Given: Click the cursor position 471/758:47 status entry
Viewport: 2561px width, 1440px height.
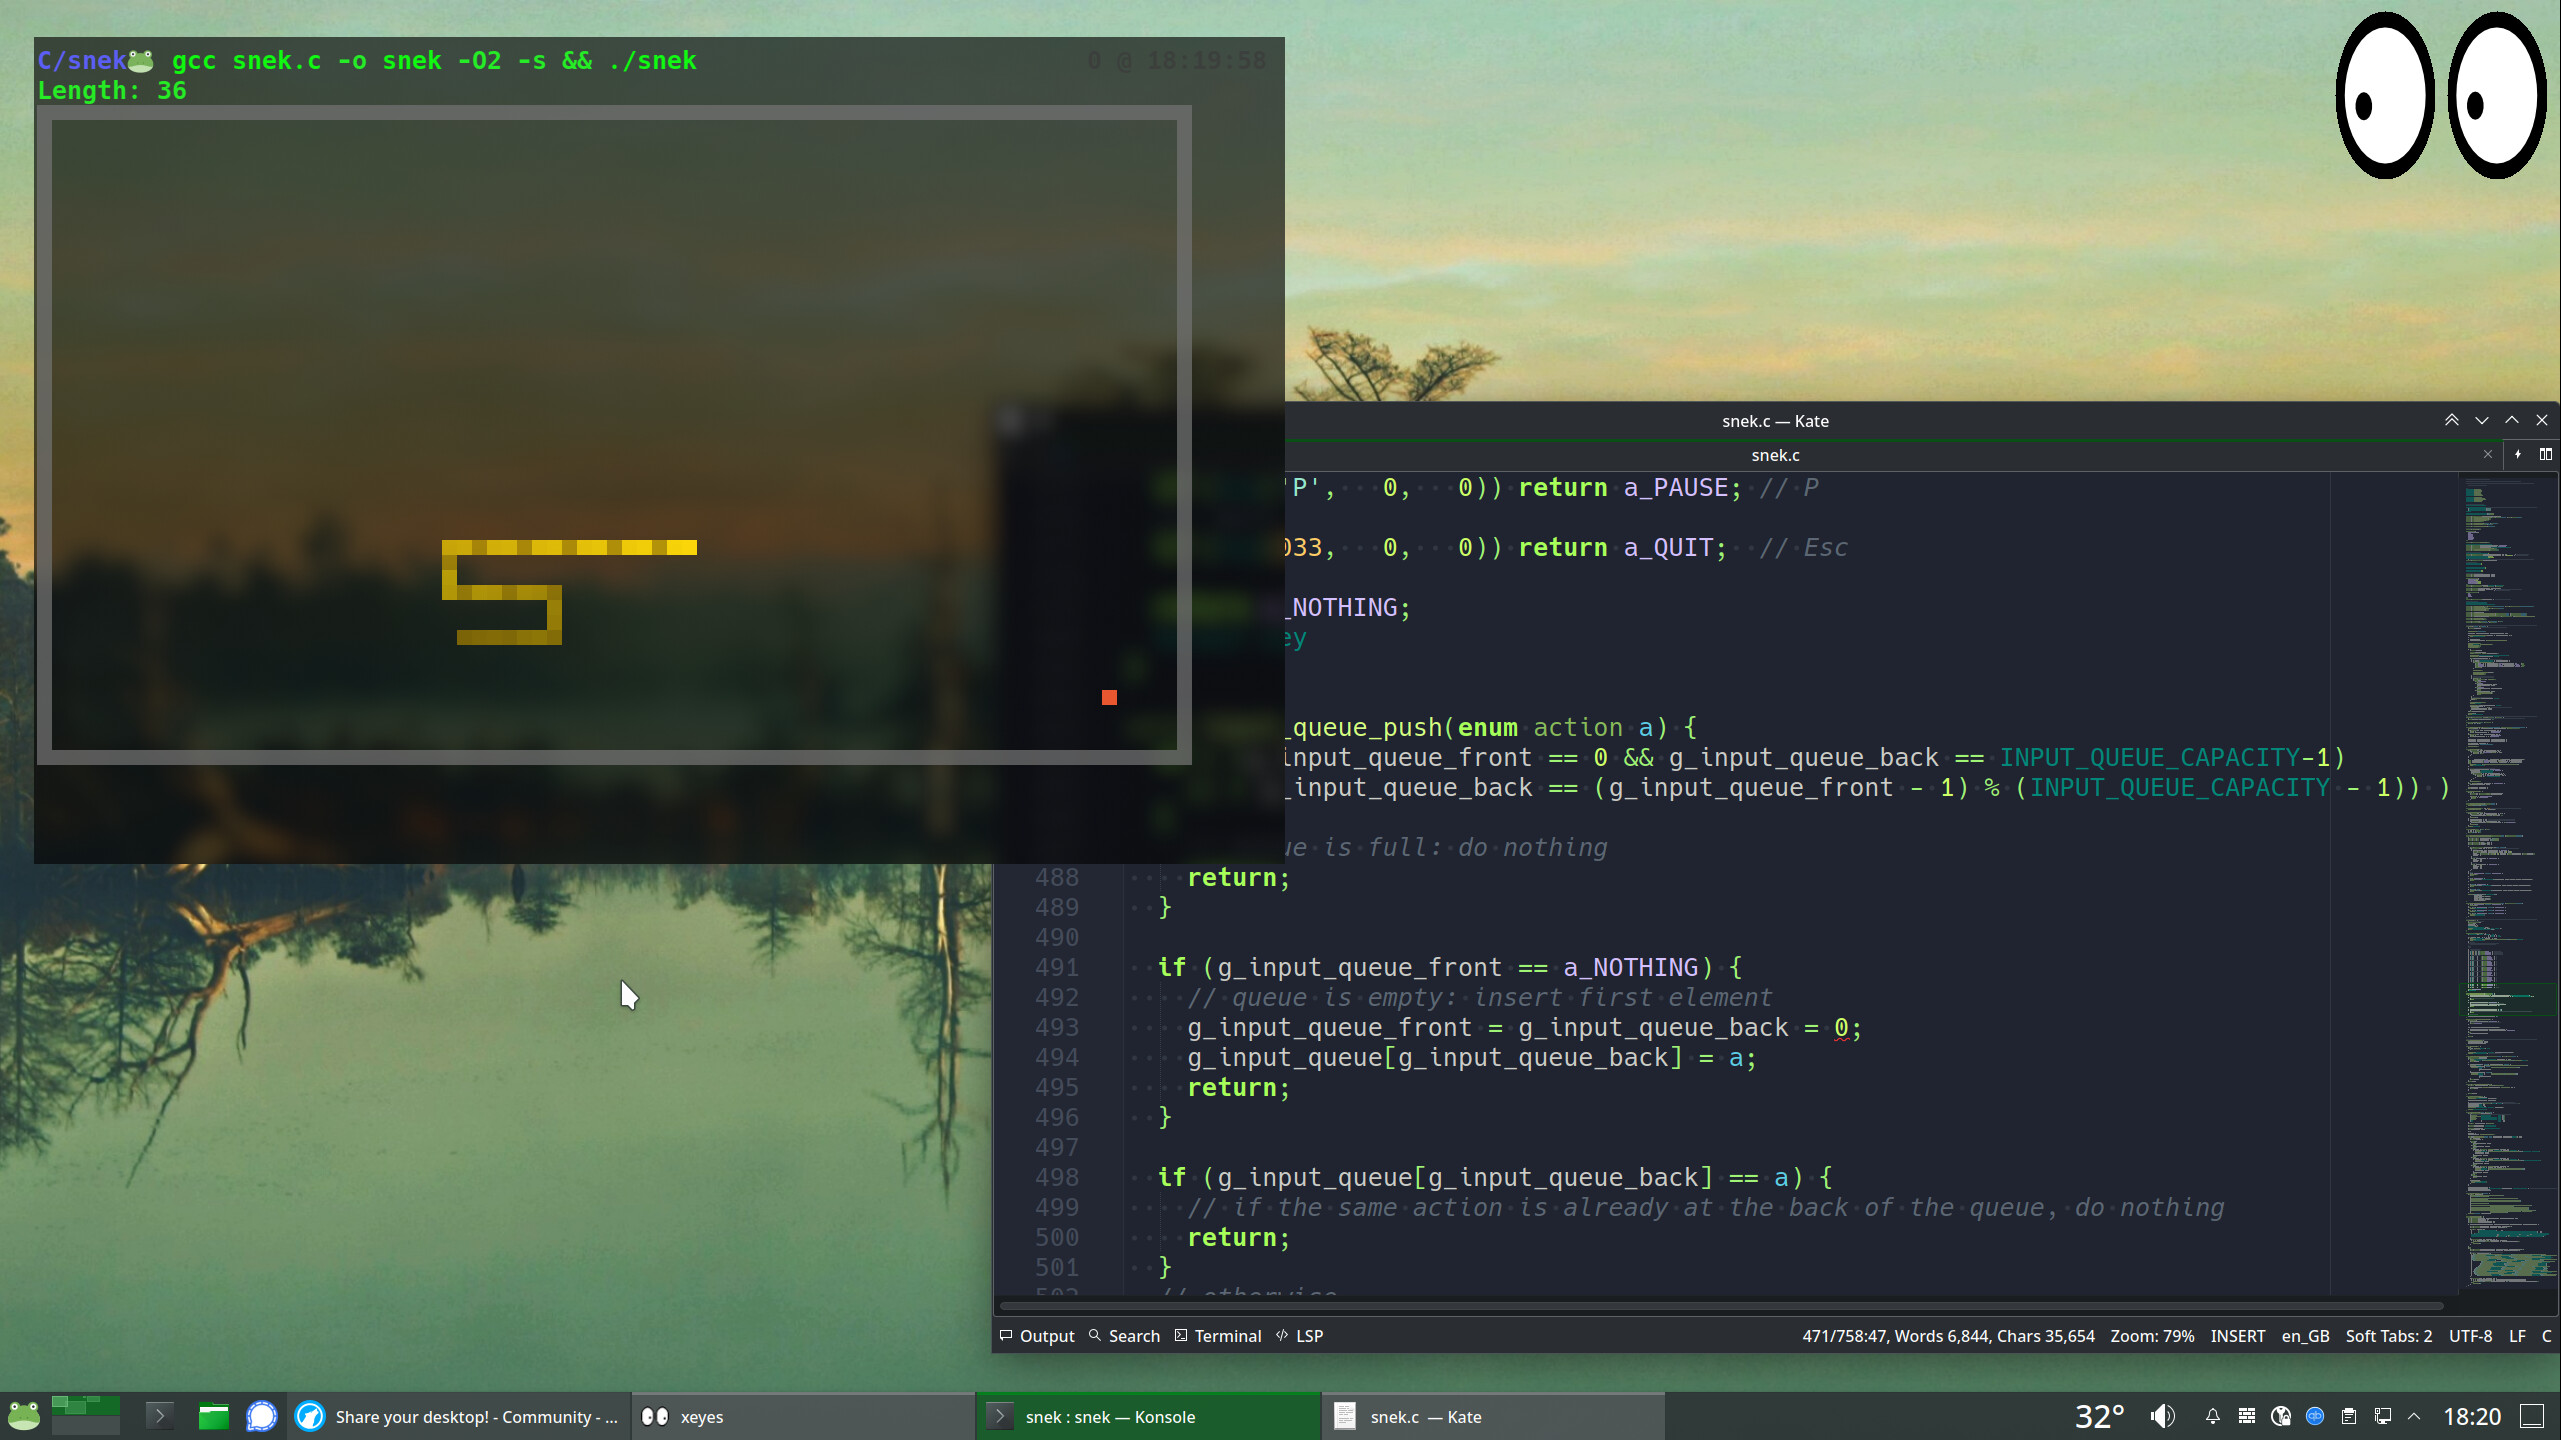Looking at the screenshot, I should coord(1947,1336).
